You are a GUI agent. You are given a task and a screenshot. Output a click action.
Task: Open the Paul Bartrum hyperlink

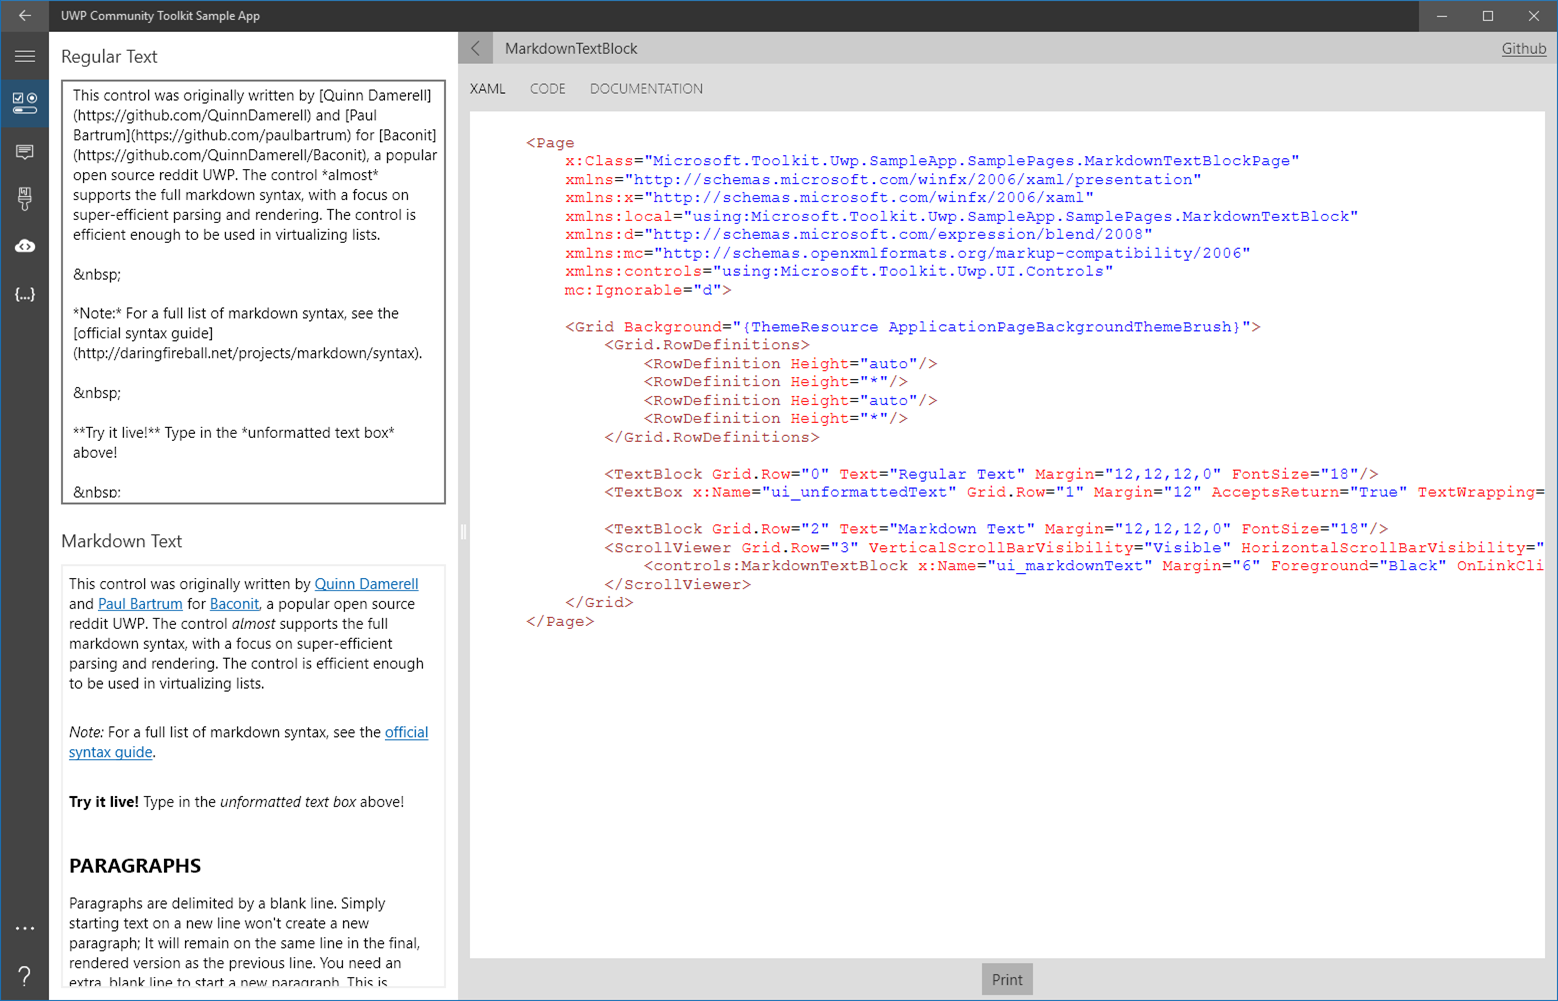click(140, 604)
